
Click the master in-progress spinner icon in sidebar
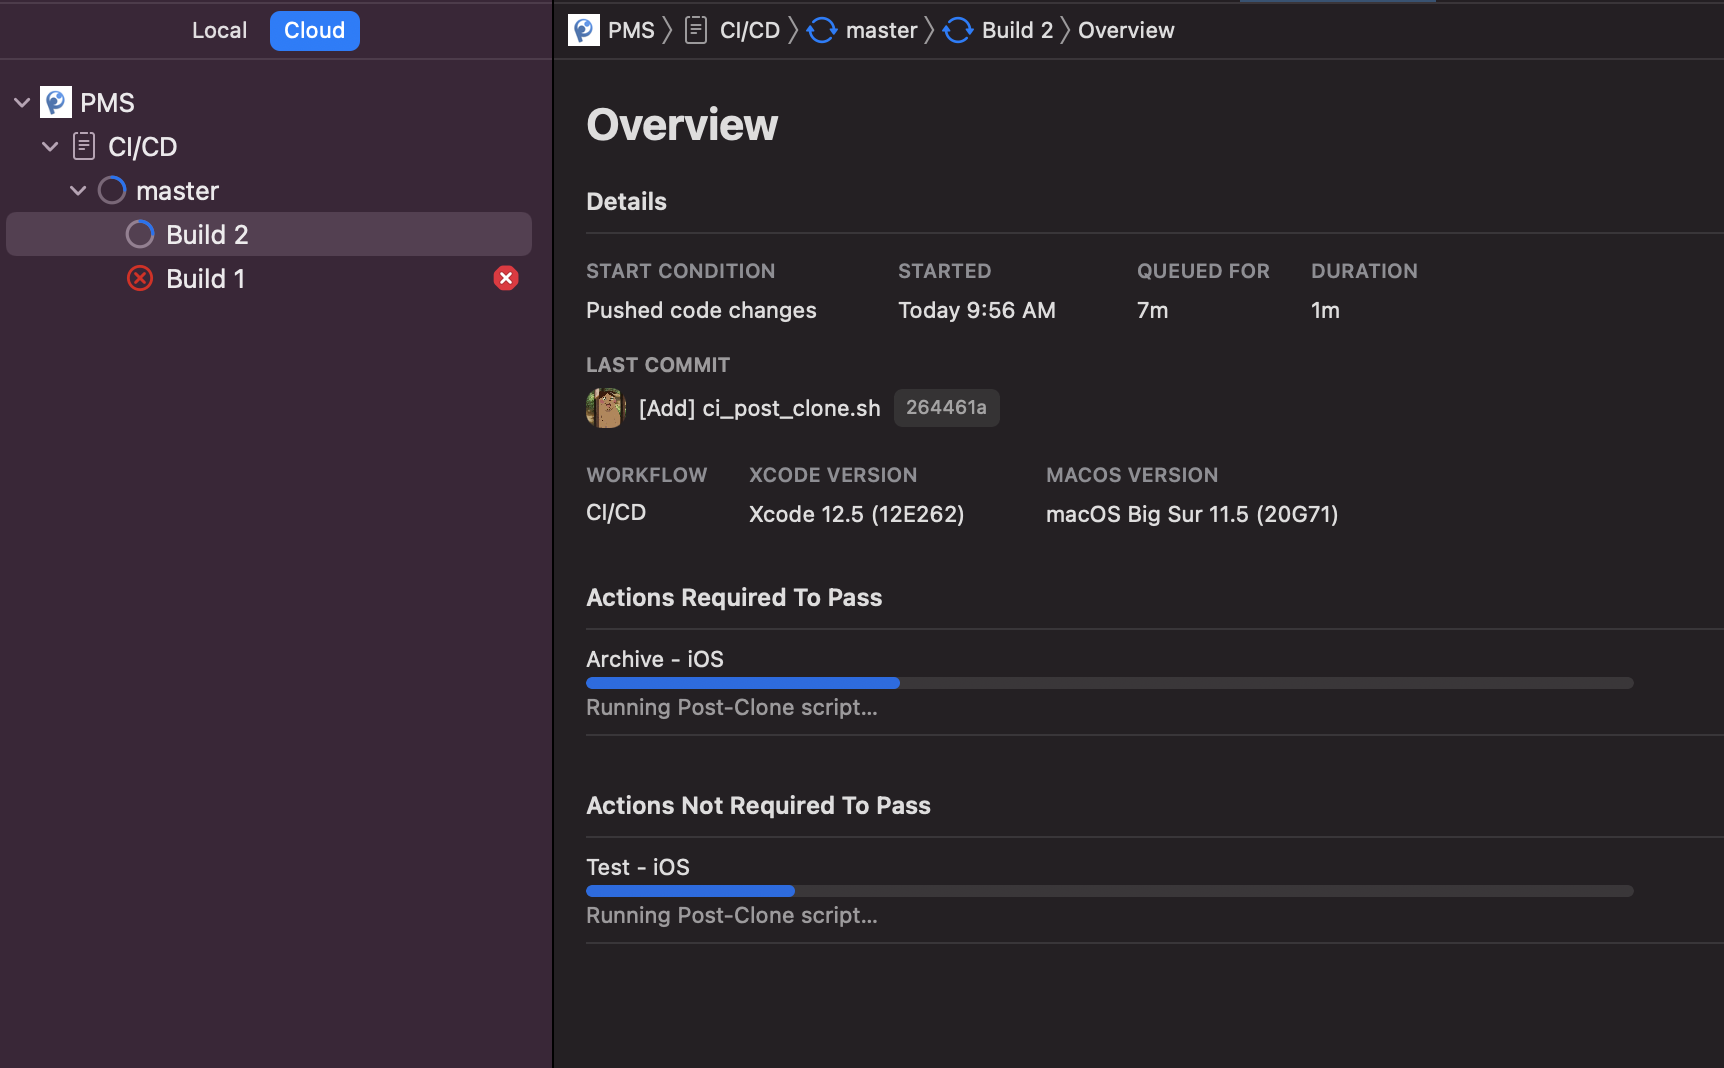(x=112, y=190)
